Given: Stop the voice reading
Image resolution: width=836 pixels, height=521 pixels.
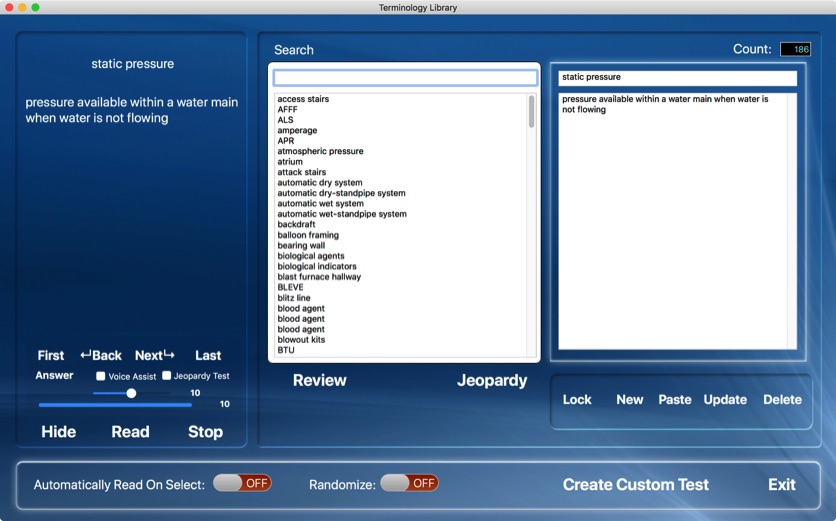Looking at the screenshot, I should point(205,431).
